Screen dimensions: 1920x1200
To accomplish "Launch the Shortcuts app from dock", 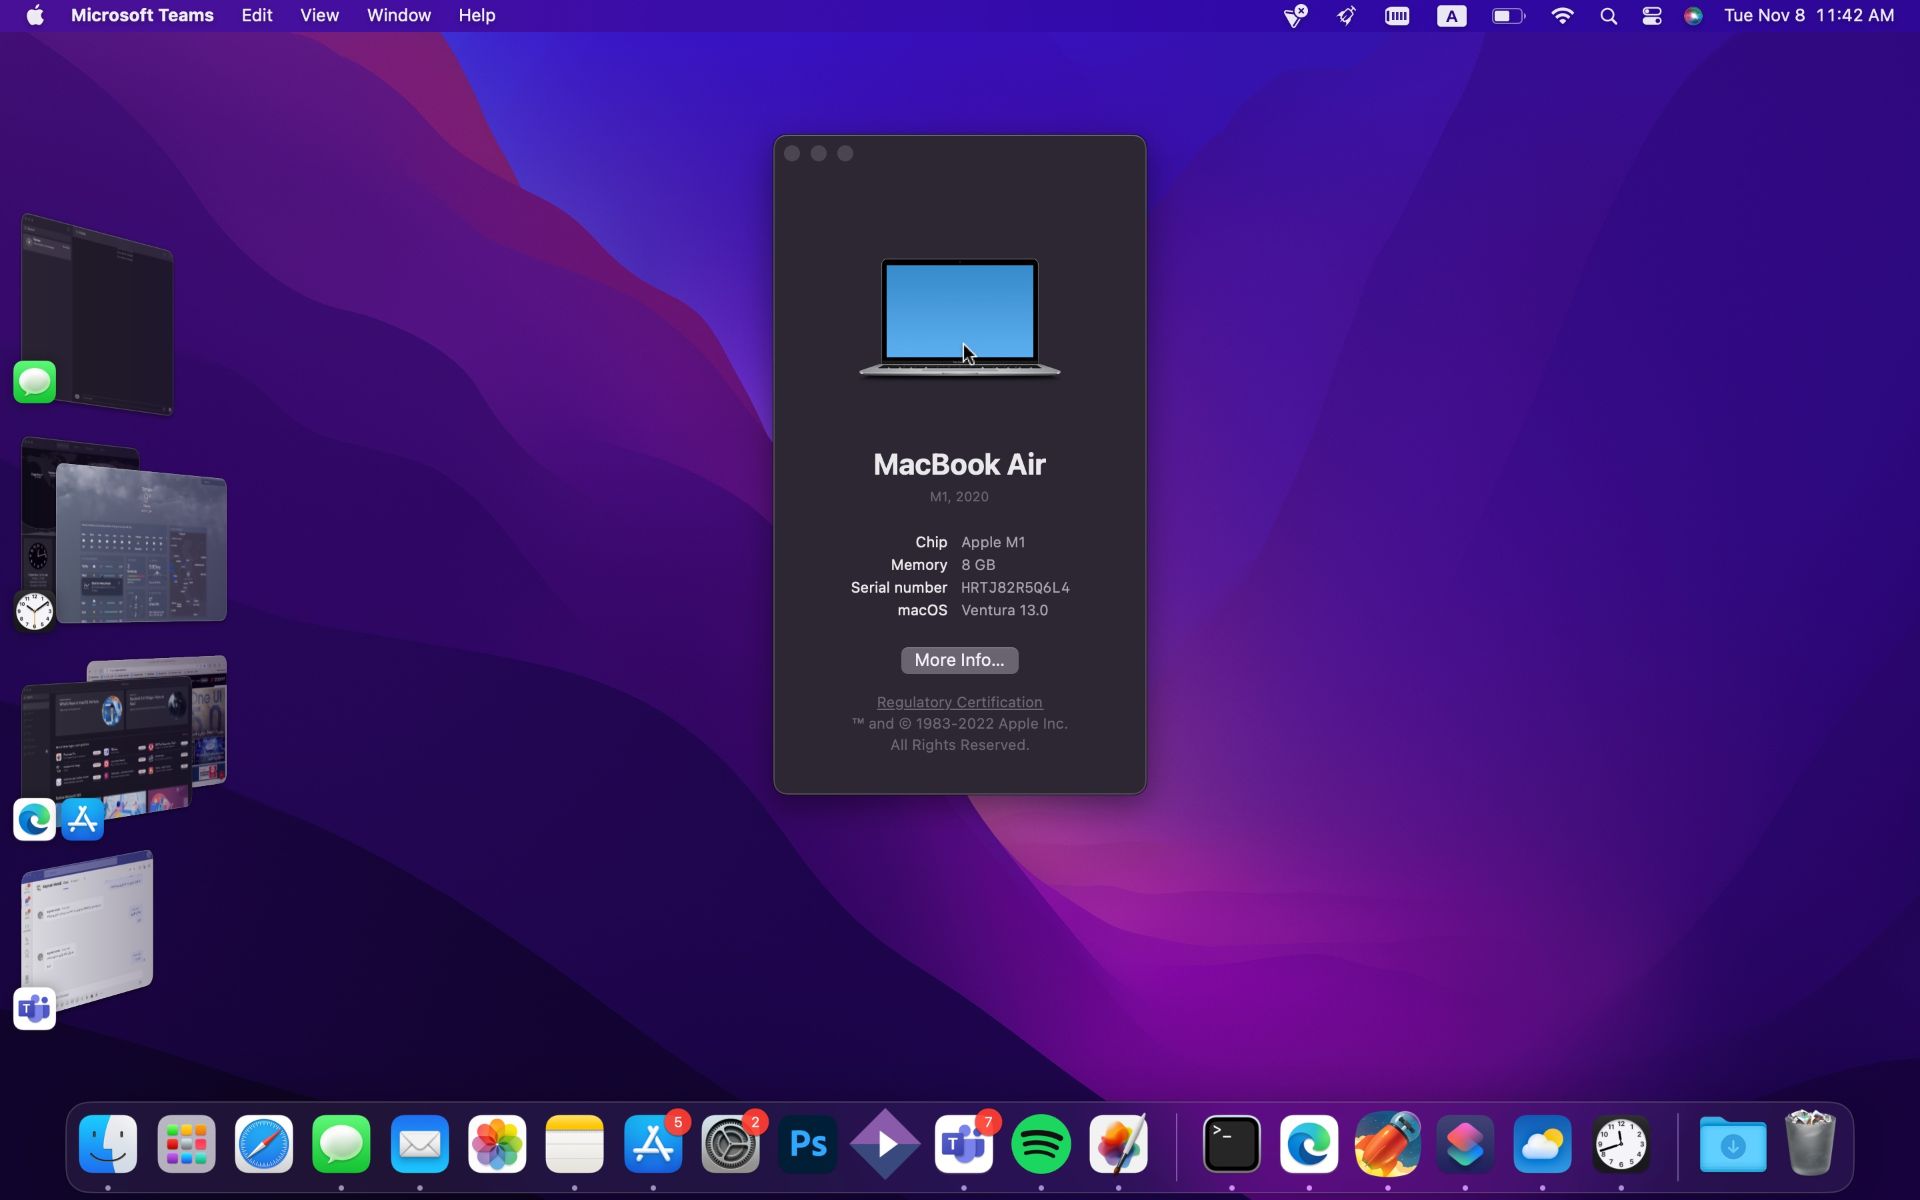I will [1465, 1143].
